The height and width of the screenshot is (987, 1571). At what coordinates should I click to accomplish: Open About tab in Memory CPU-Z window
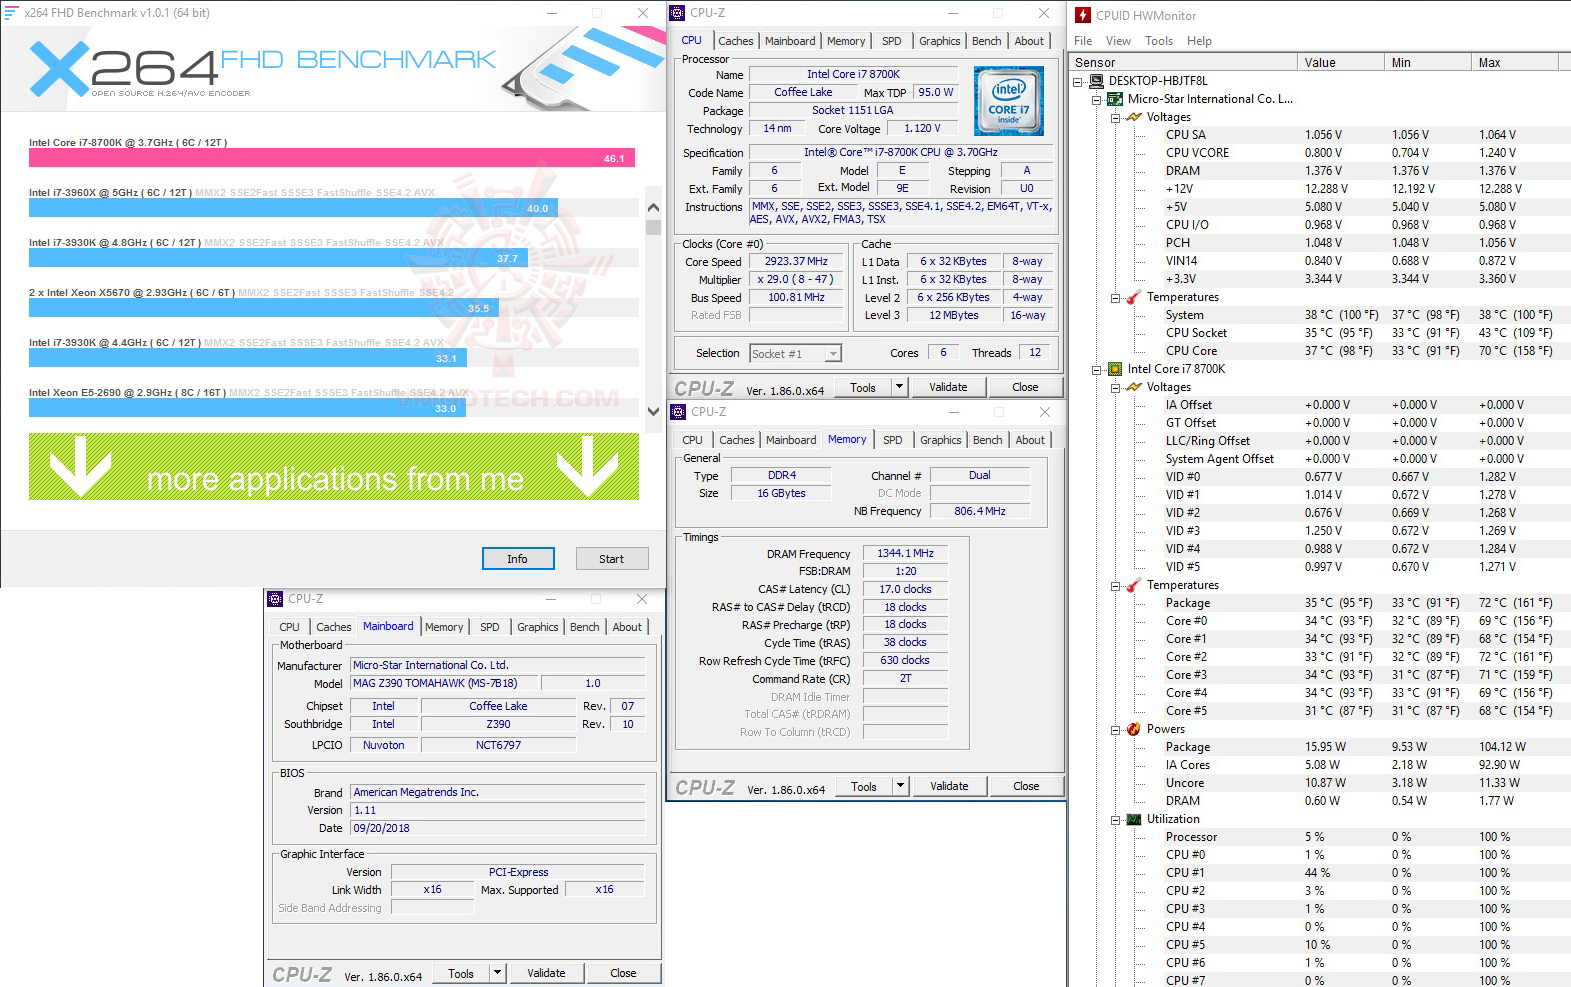(1030, 440)
